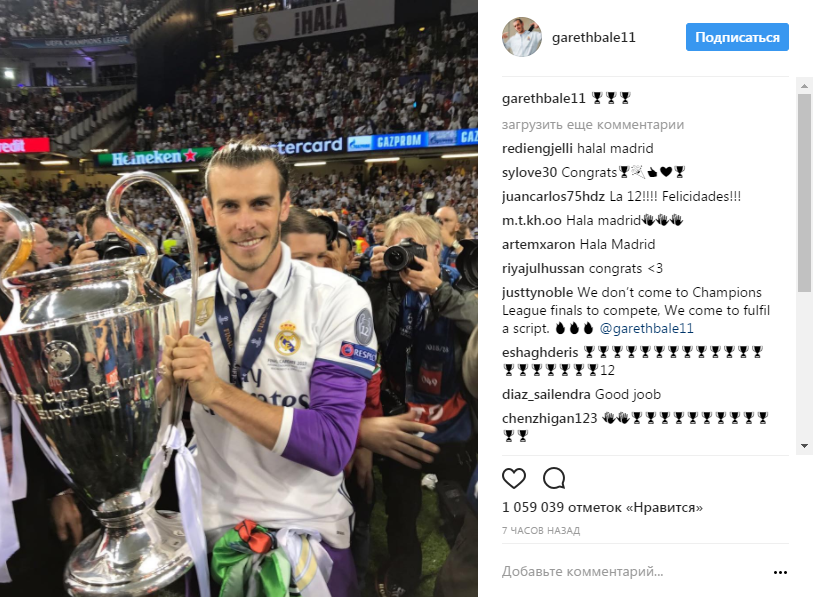813x597 pixels.
Task: Click the scrollbar down arrow
Action: (804, 446)
